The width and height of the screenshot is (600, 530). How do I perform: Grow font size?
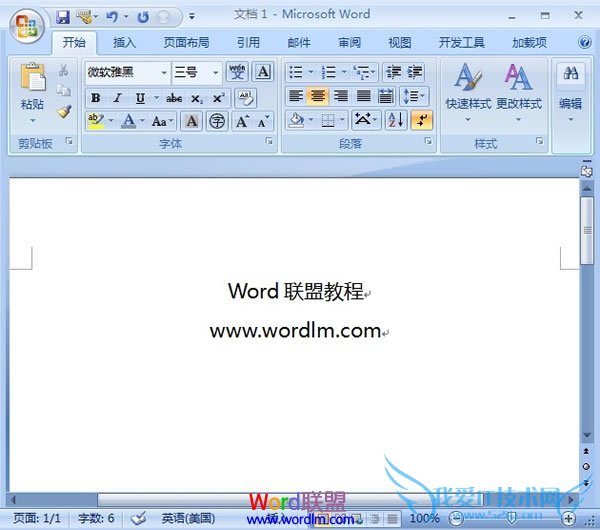coord(242,122)
